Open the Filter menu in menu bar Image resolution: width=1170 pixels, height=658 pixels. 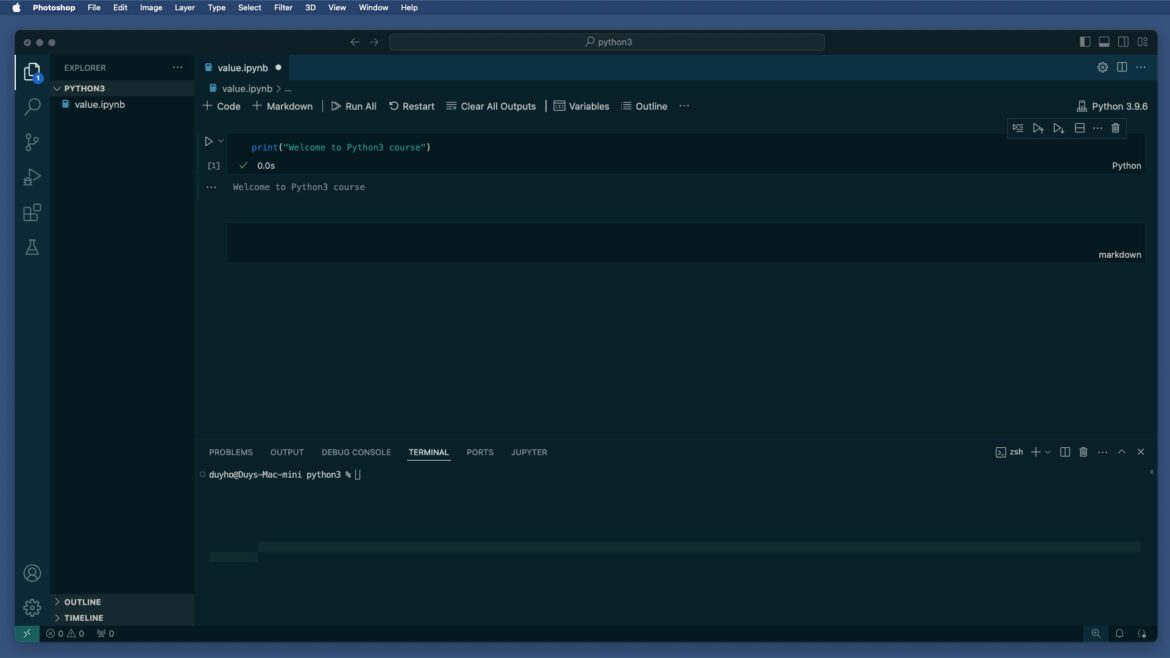pyautogui.click(x=283, y=7)
